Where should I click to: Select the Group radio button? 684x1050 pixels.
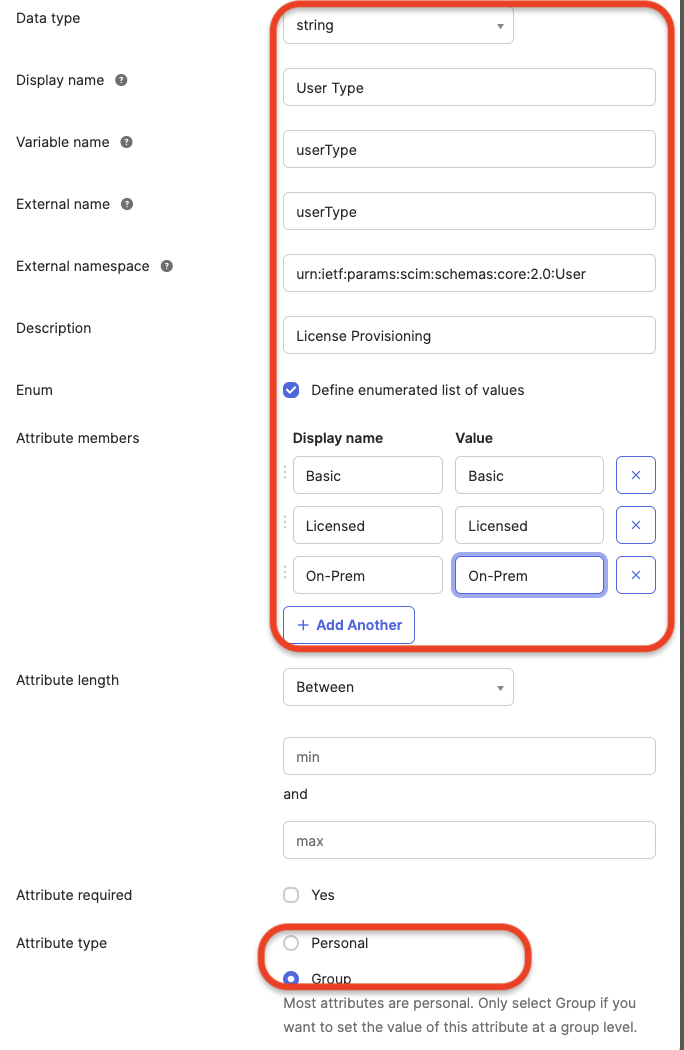coord(289,979)
